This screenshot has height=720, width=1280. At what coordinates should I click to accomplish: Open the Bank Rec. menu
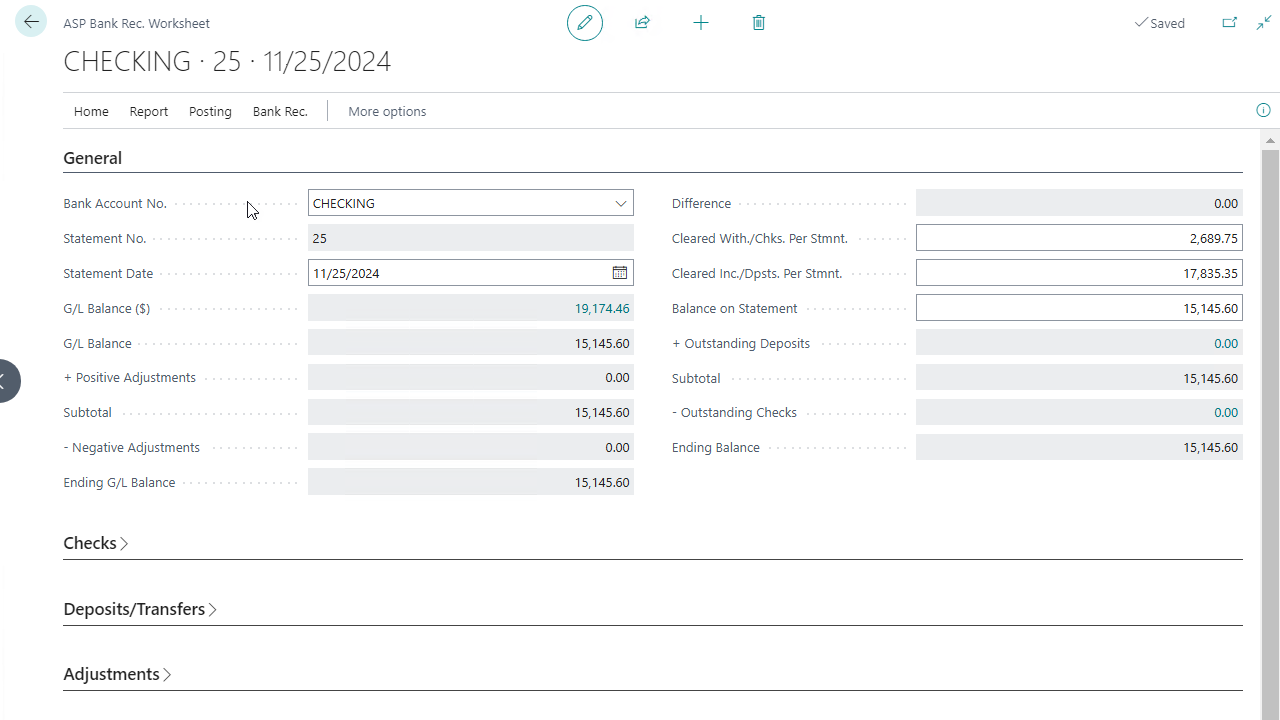(280, 111)
